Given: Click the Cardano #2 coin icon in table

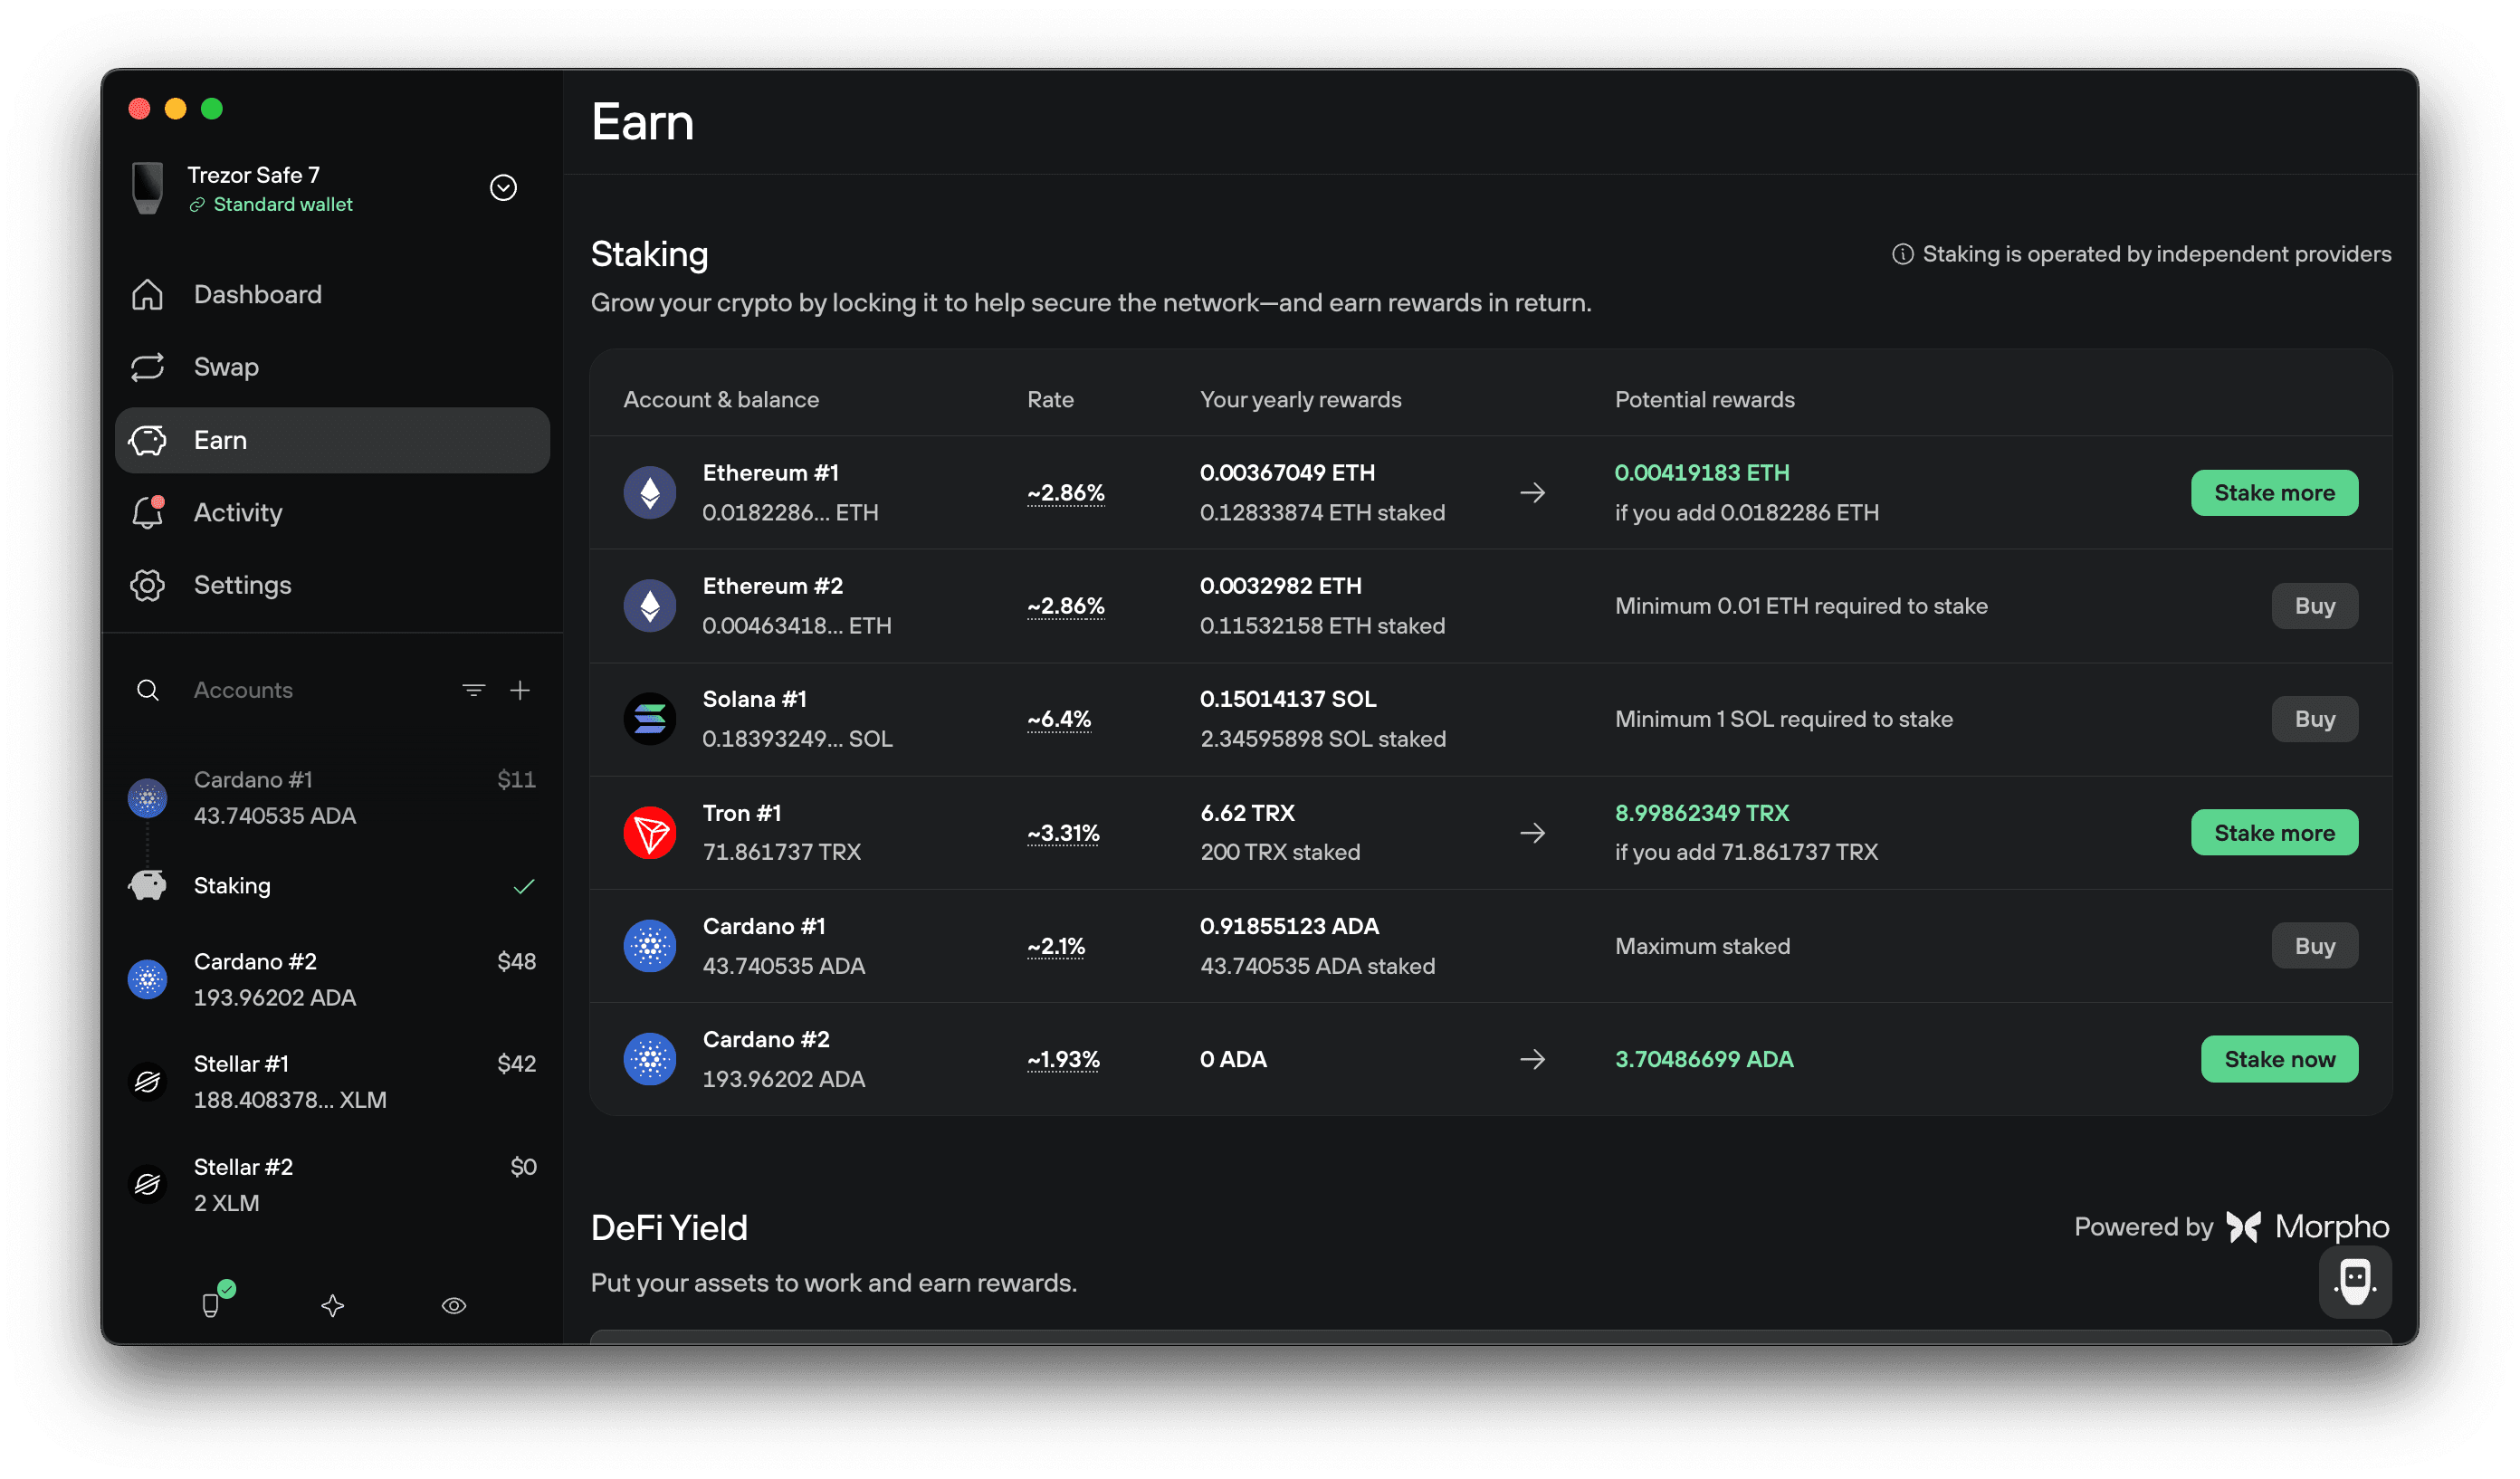Looking at the screenshot, I should click(x=650, y=1059).
